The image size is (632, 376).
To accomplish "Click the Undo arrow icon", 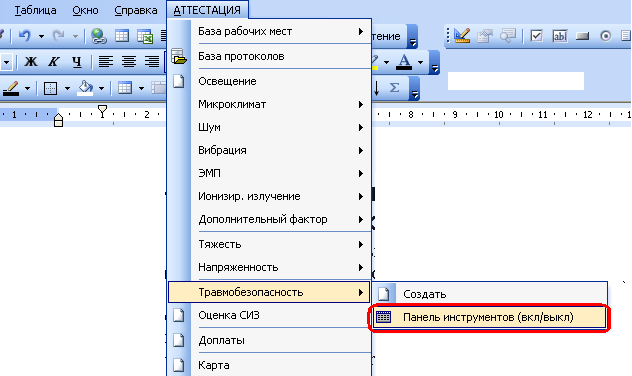I will (x=25, y=36).
